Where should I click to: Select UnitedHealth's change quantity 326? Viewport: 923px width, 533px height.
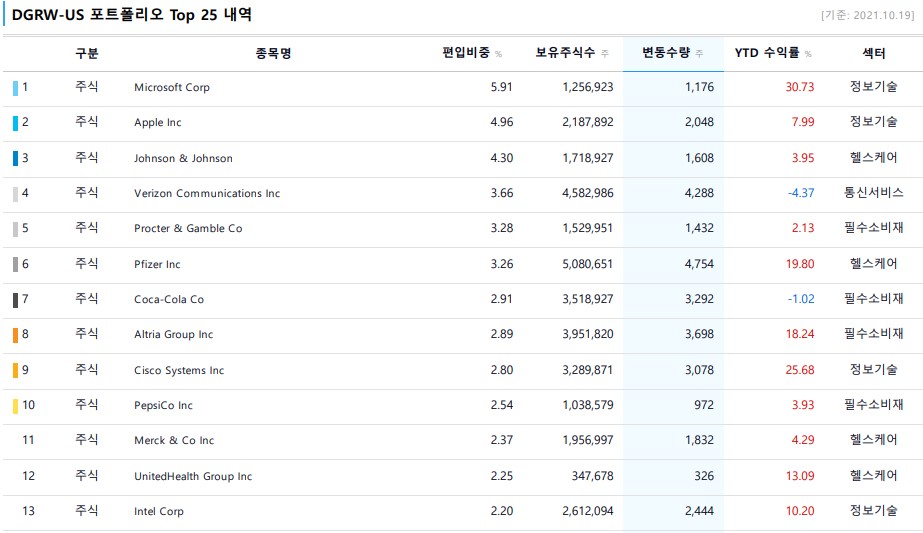pyautogui.click(x=703, y=476)
